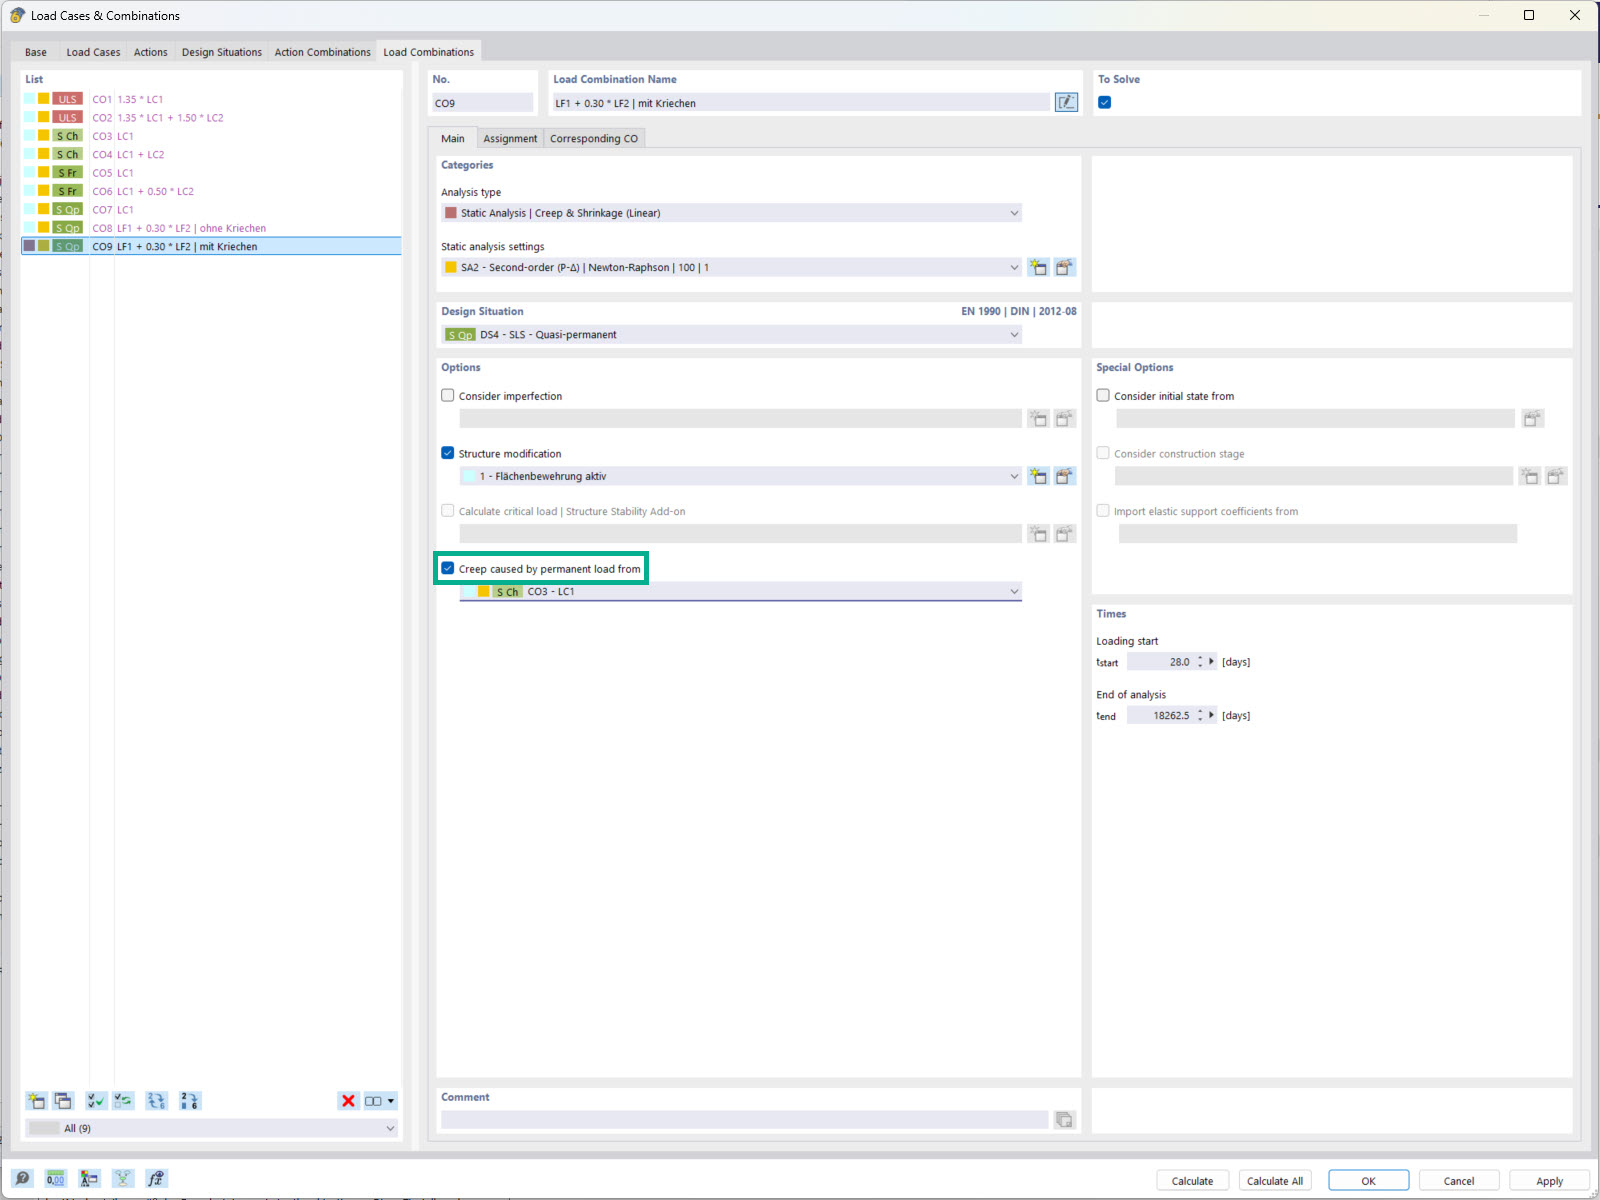Uncheck the To Solve checkbox
The width and height of the screenshot is (1600, 1200).
[x=1103, y=101]
